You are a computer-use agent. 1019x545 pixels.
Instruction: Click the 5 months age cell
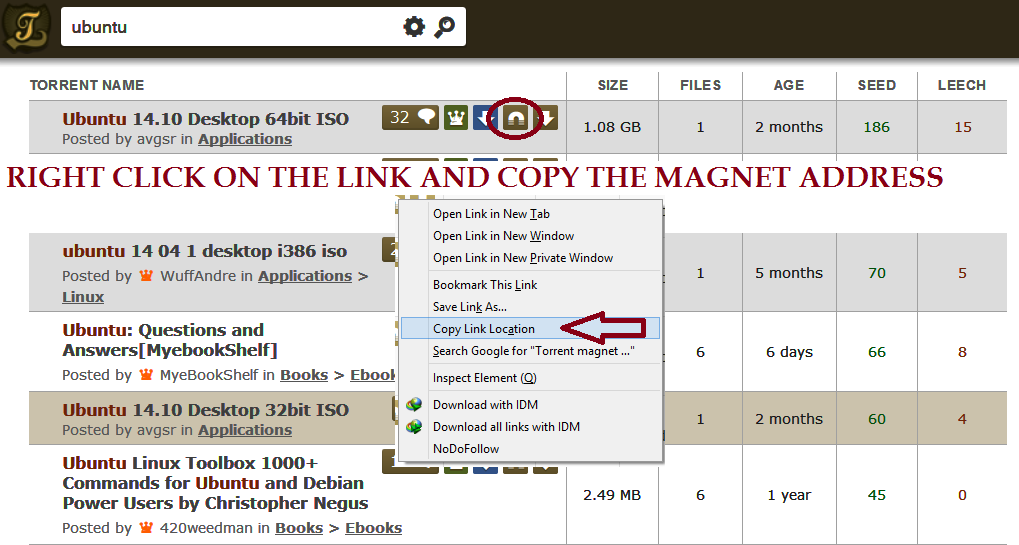(x=789, y=273)
